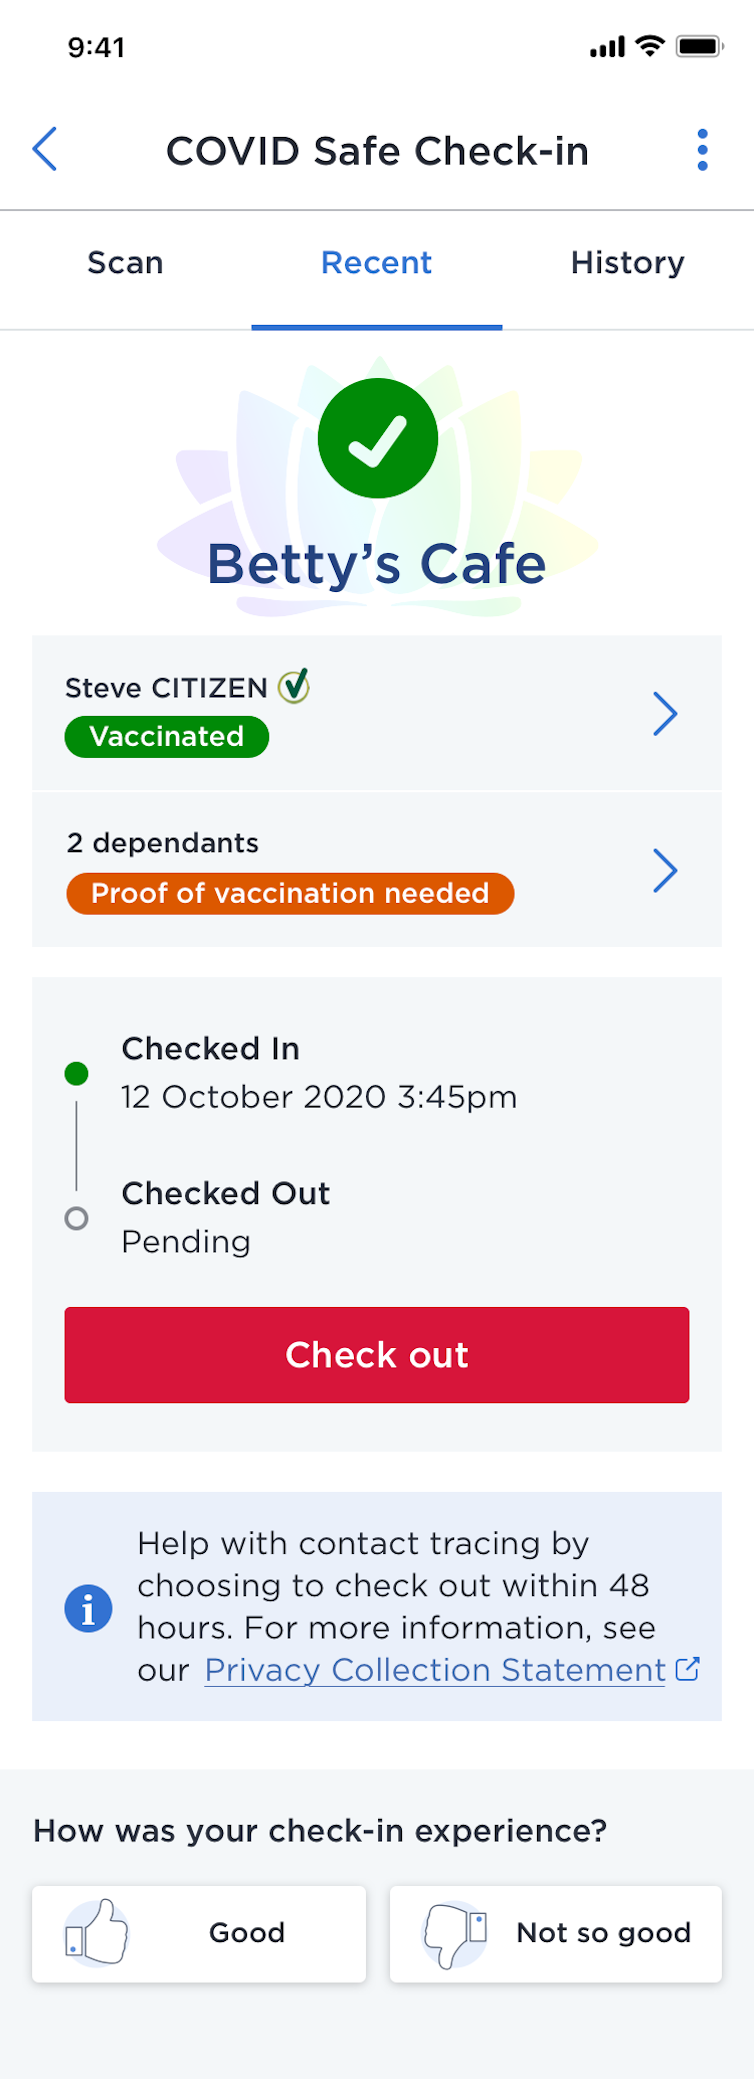Tap the Vaccinated status badge

coord(167,737)
